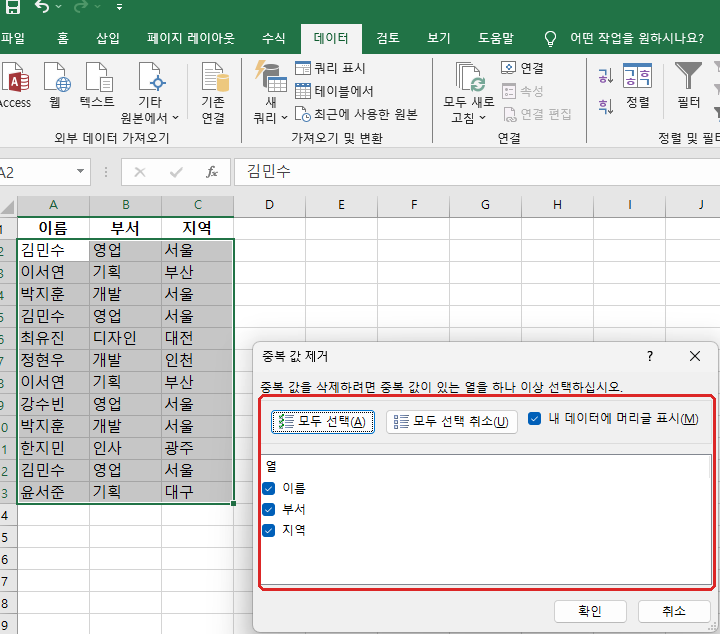
Task: Click the 취소 button
Action: coord(674,611)
